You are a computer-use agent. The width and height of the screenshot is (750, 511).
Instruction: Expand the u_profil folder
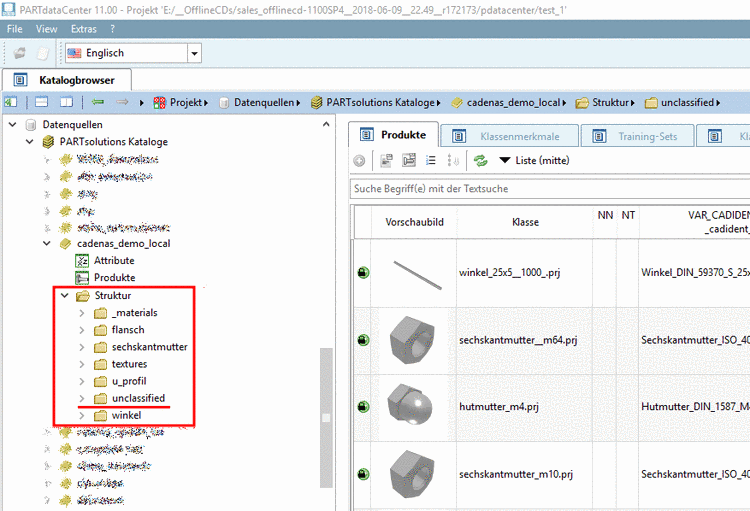[82, 381]
